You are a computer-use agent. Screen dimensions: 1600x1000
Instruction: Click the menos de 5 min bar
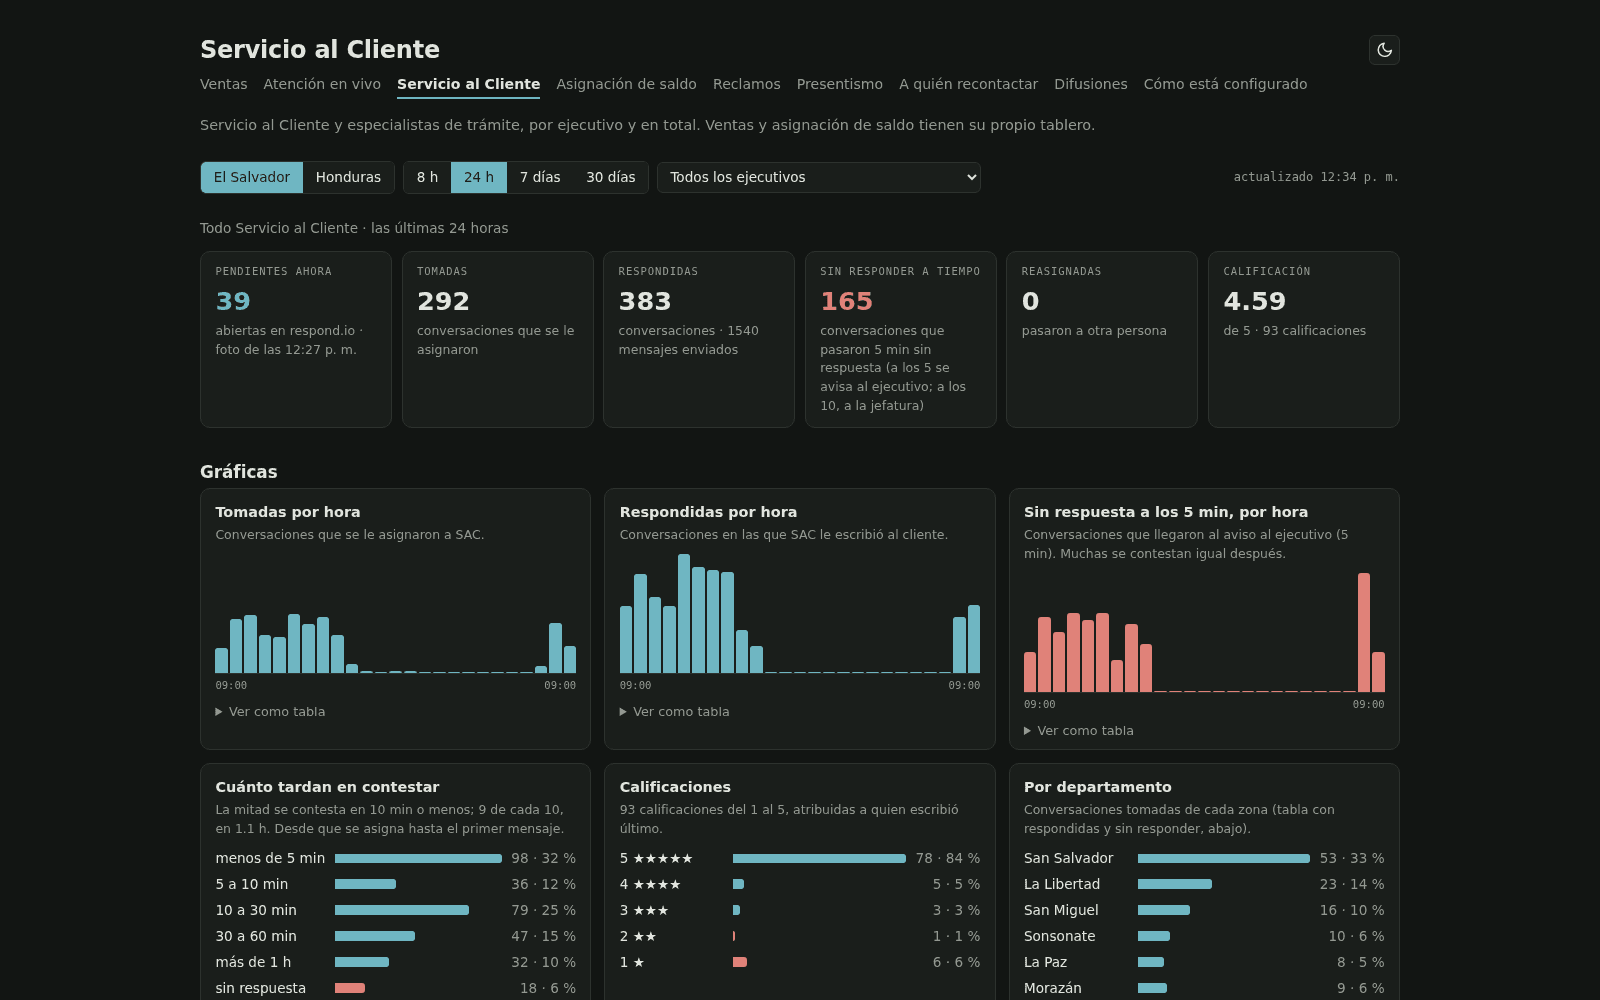(x=418, y=858)
